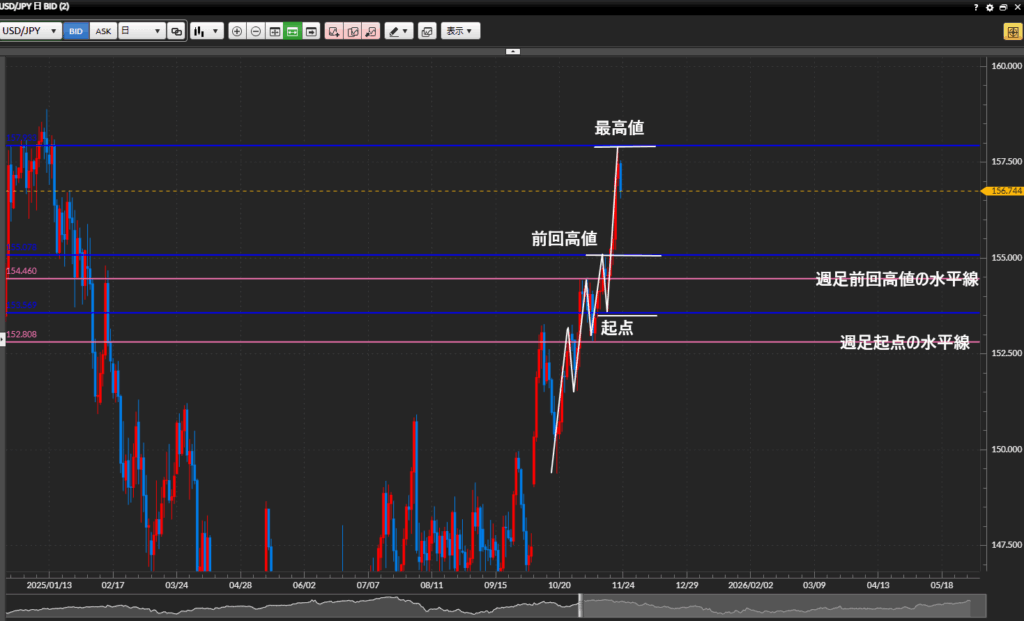1024x621 pixels.
Task: Click the first pink chart order icon
Action: pos(334,31)
